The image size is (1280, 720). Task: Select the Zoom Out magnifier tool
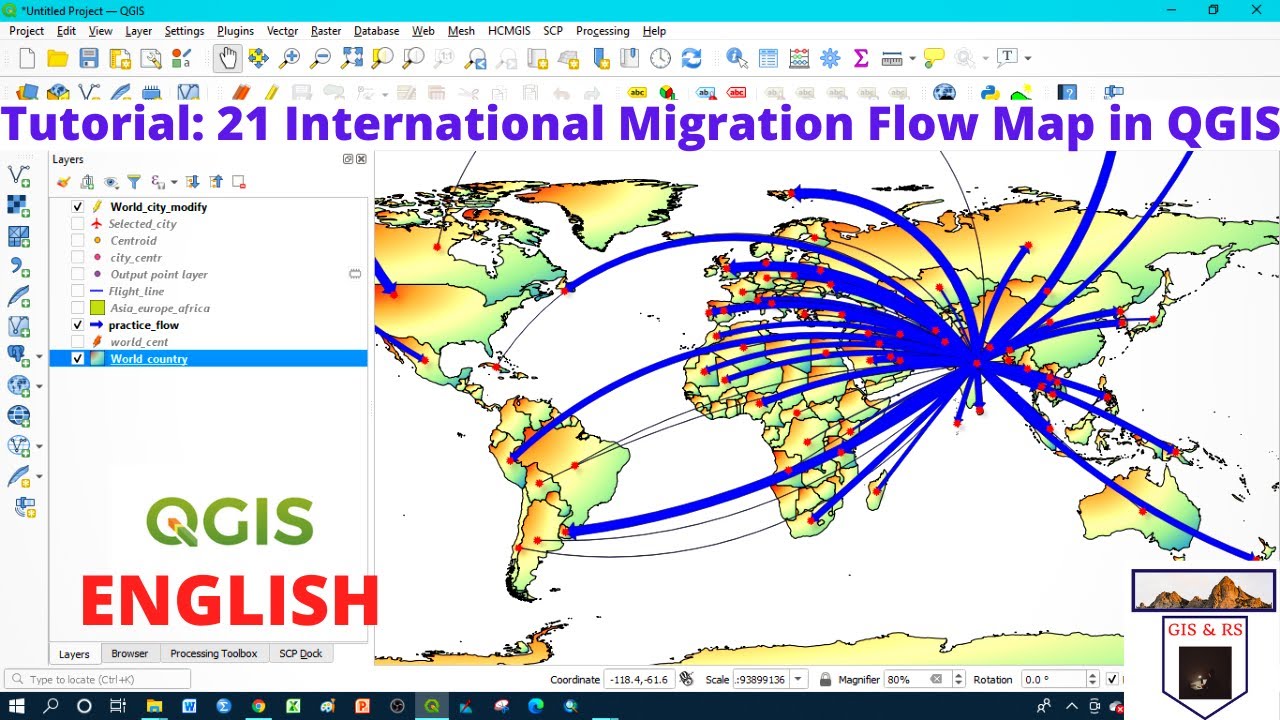coord(320,58)
